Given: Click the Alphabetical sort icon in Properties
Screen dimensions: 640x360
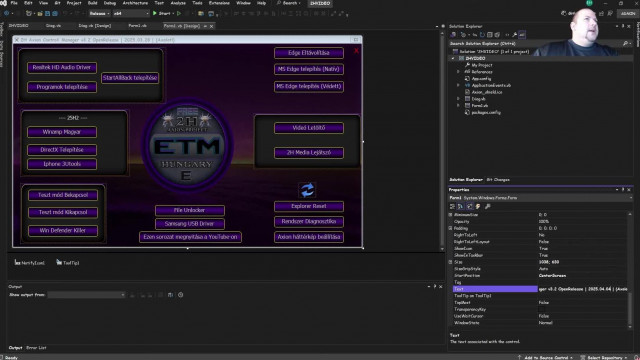Looking at the screenshot, I should tap(460, 207).
